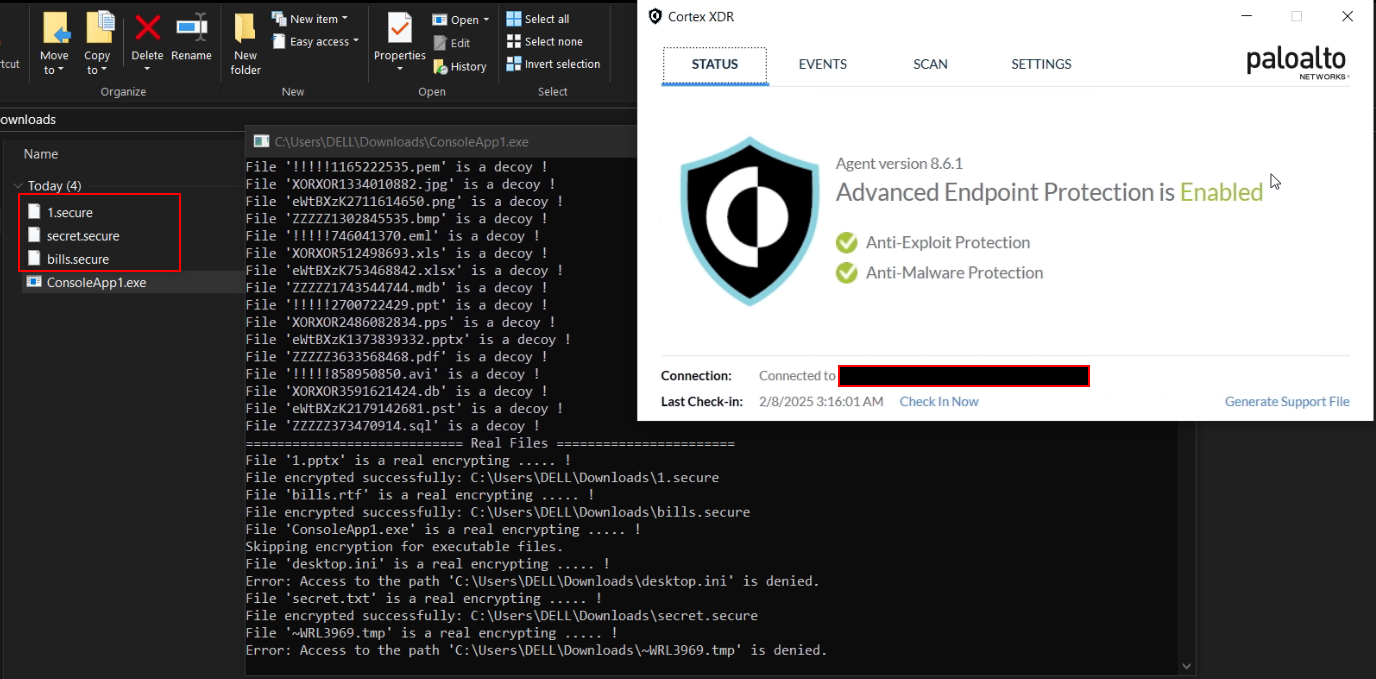Click the red Delete icon
1376x679 pixels.
coord(147,27)
